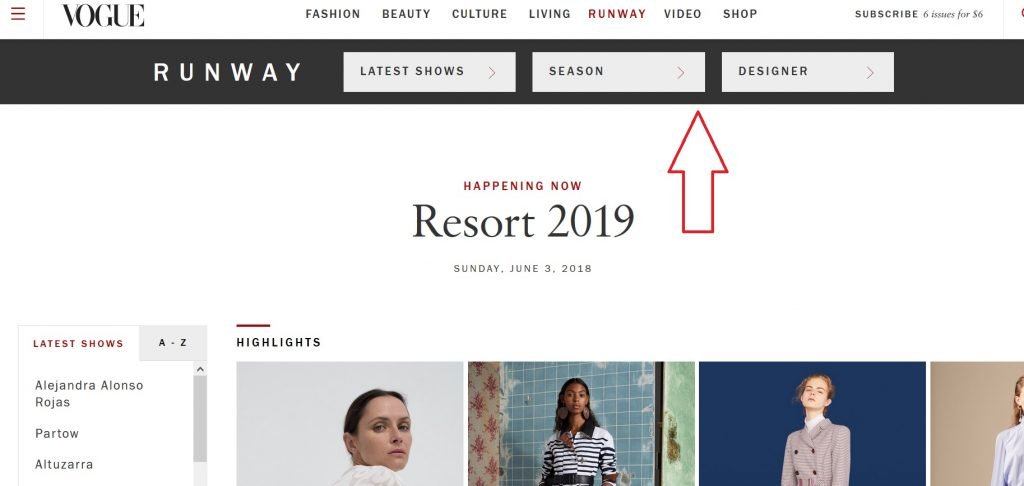
Task: Select the Living menu item
Action: [x=550, y=14]
